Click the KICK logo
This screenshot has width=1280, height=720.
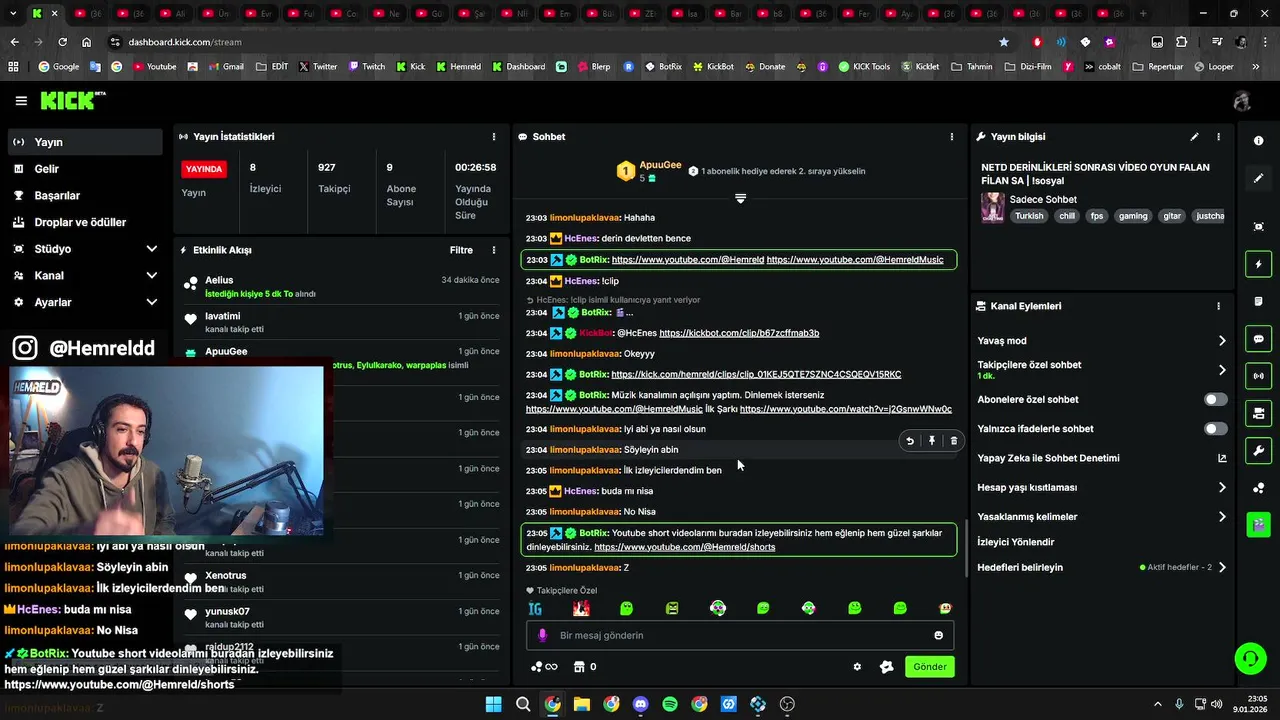coord(72,100)
